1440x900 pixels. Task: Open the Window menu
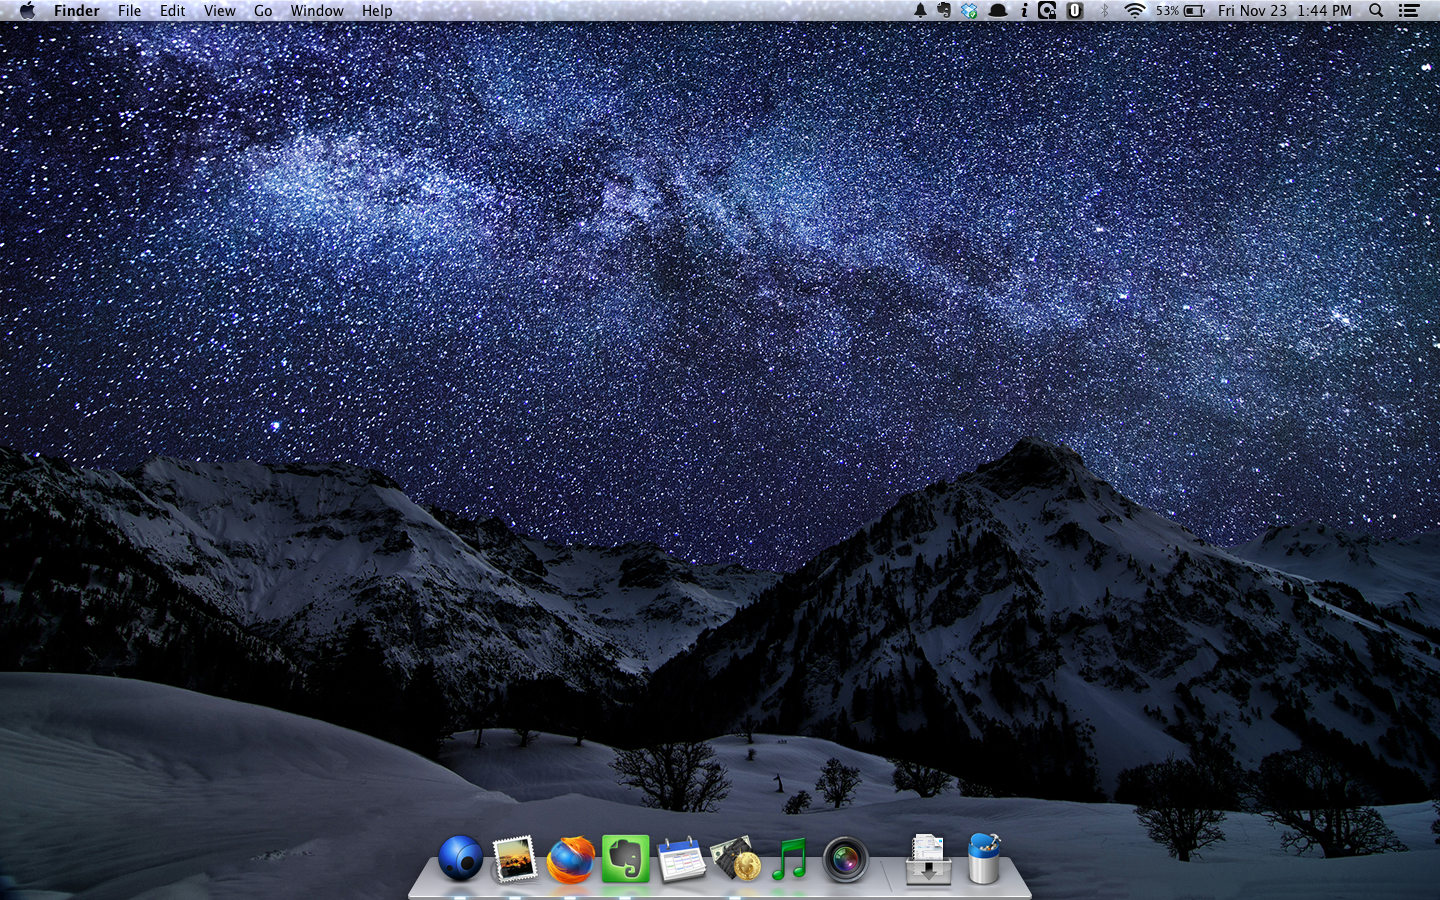(x=317, y=10)
